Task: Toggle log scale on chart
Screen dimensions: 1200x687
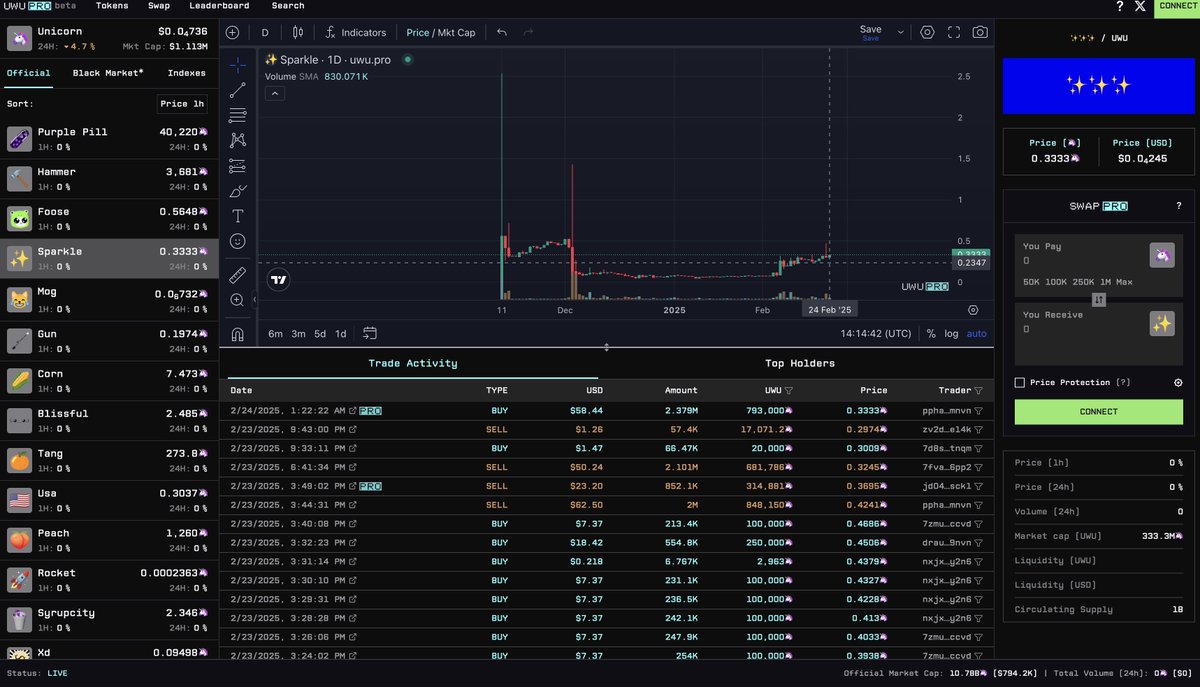Action: pyautogui.click(x=951, y=334)
